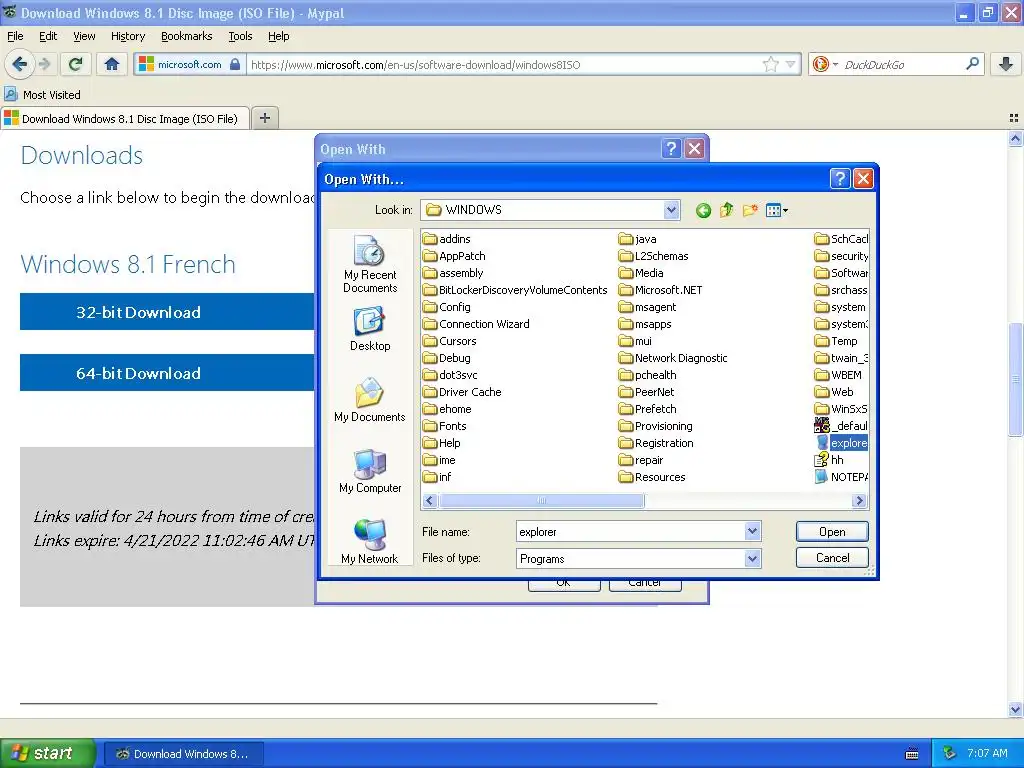Select My Documents in the places bar
Viewport: 1024px width, 768px height.
370,400
